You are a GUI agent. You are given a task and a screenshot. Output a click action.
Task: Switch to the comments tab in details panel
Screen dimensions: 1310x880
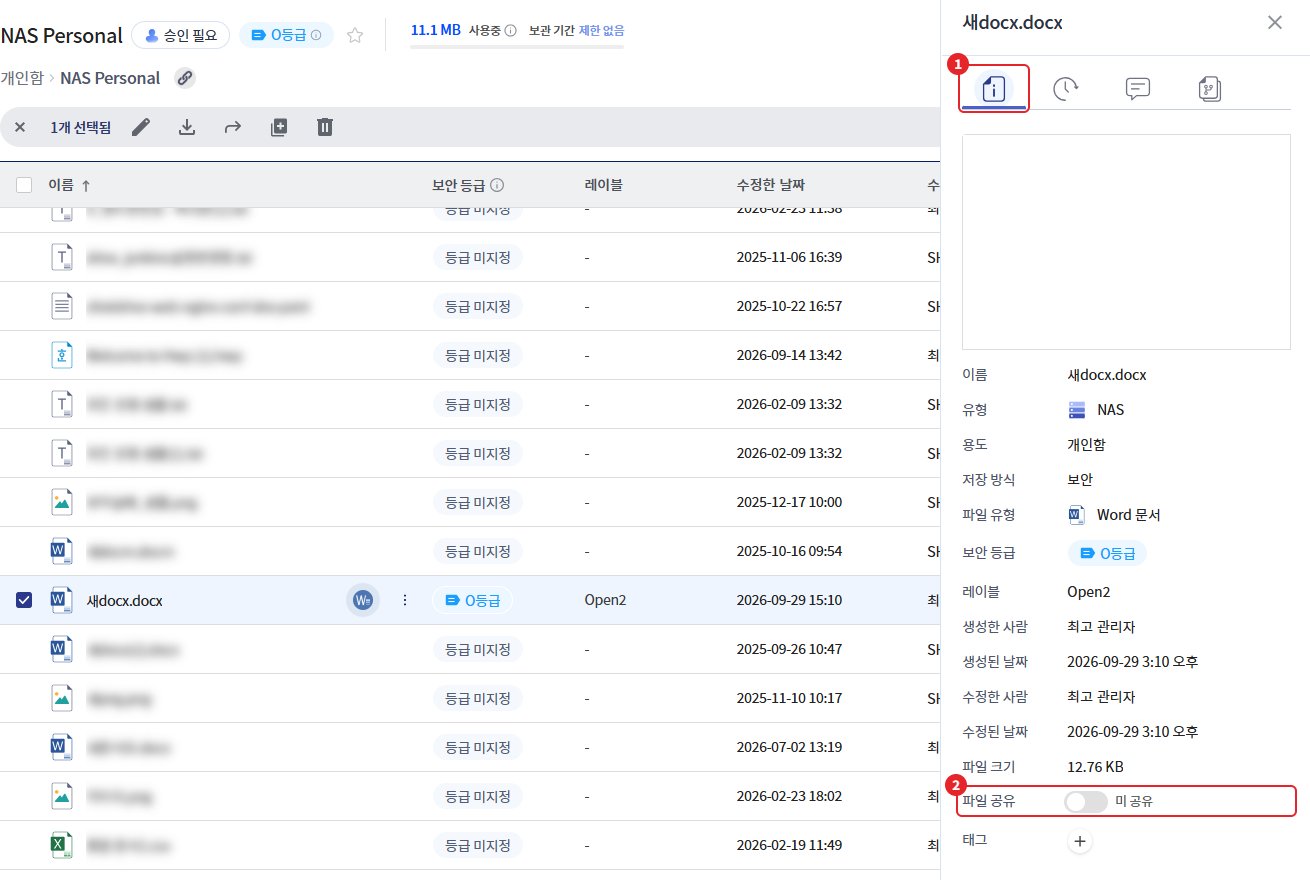[1137, 89]
